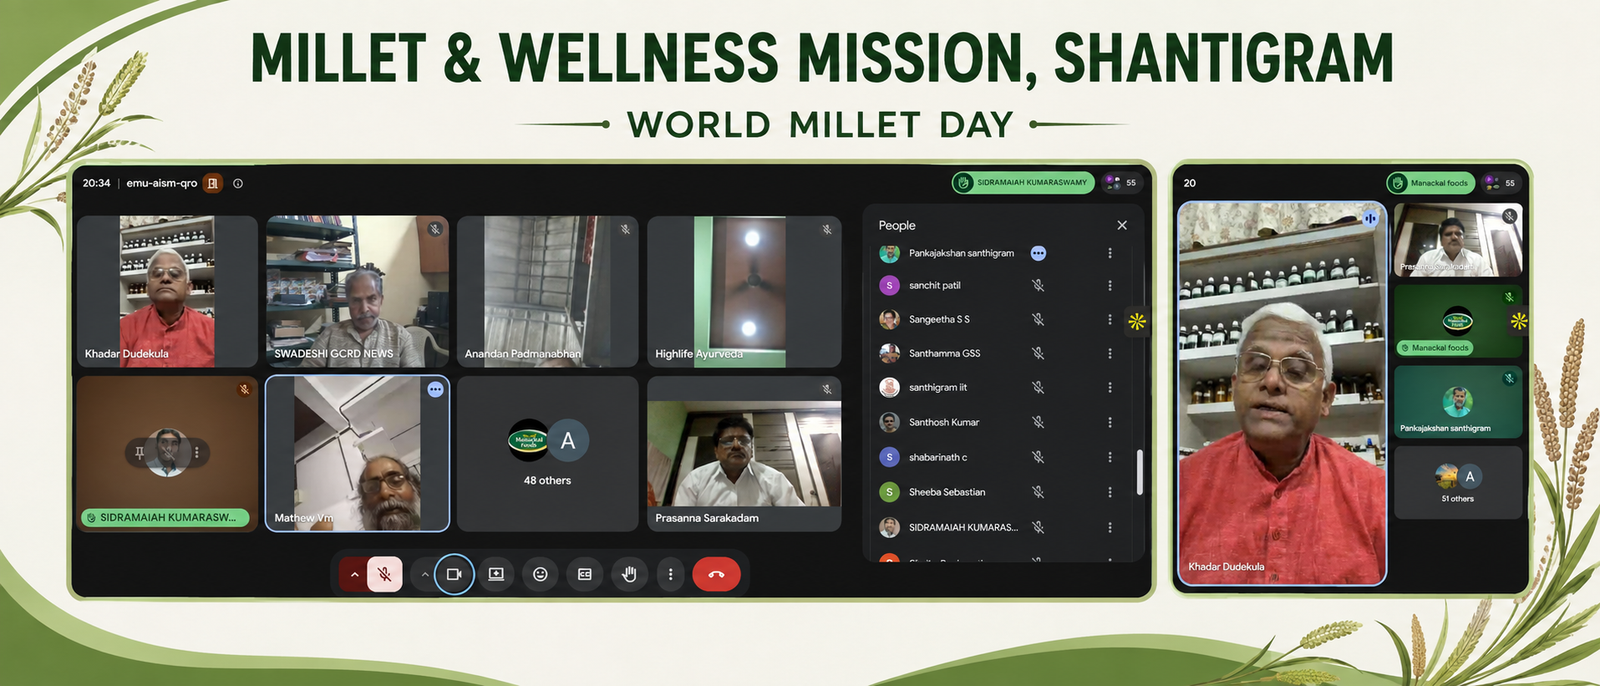Expand audio settings chevron beside microphone
Image resolution: width=1600 pixels, height=686 pixels.
354,574
